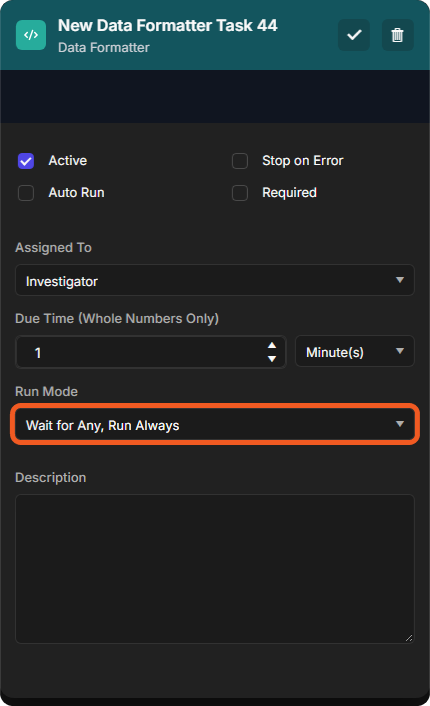The image size is (430, 706).
Task: Click the Description label
Action: (x=50, y=478)
